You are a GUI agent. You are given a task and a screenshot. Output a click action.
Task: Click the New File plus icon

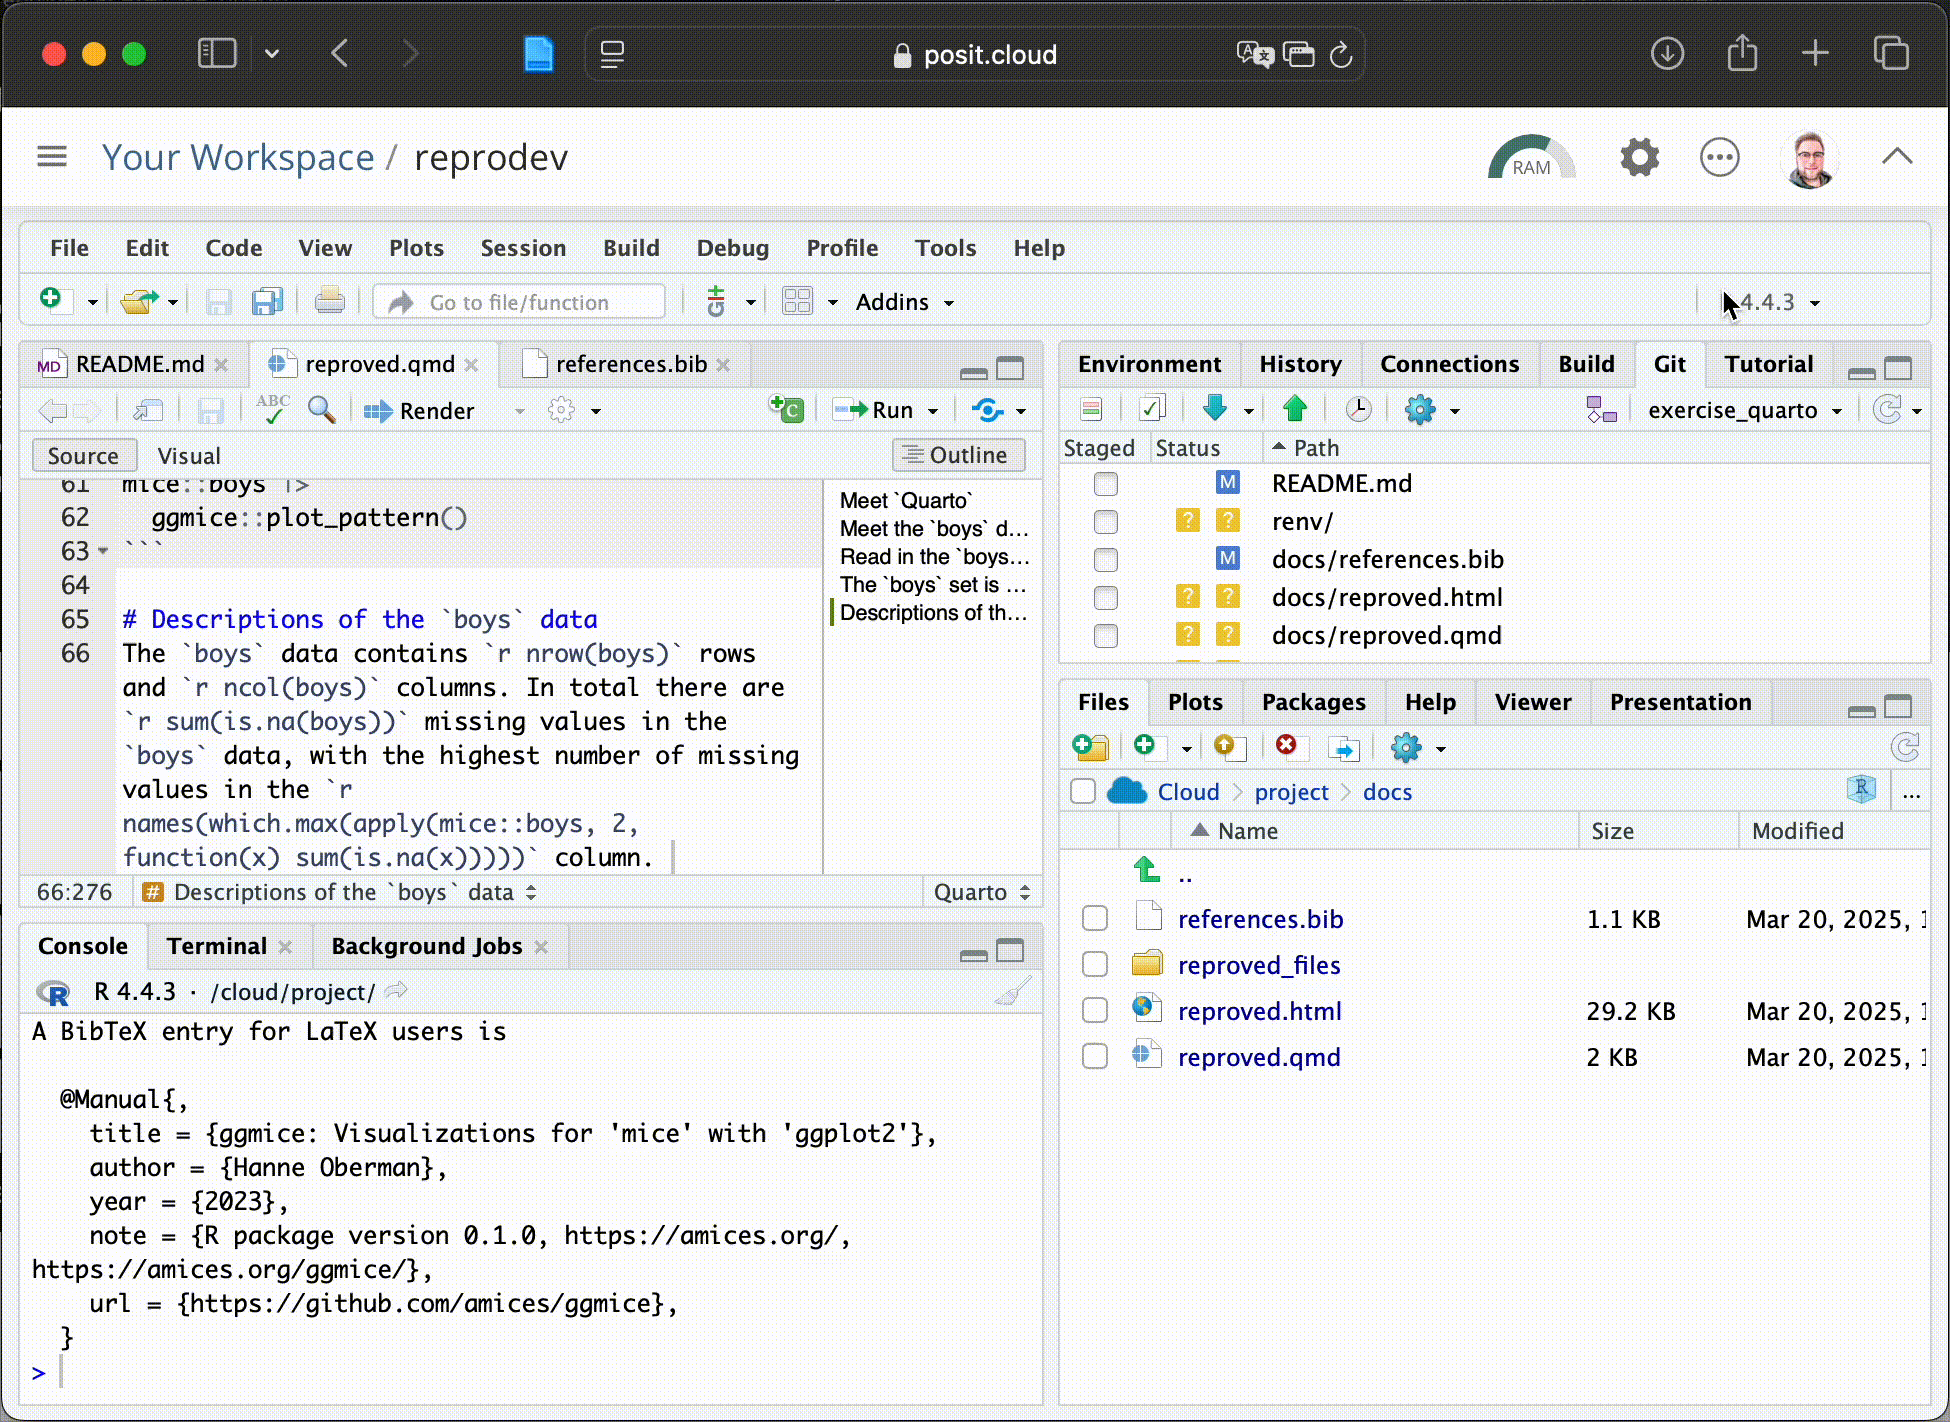click(51, 300)
